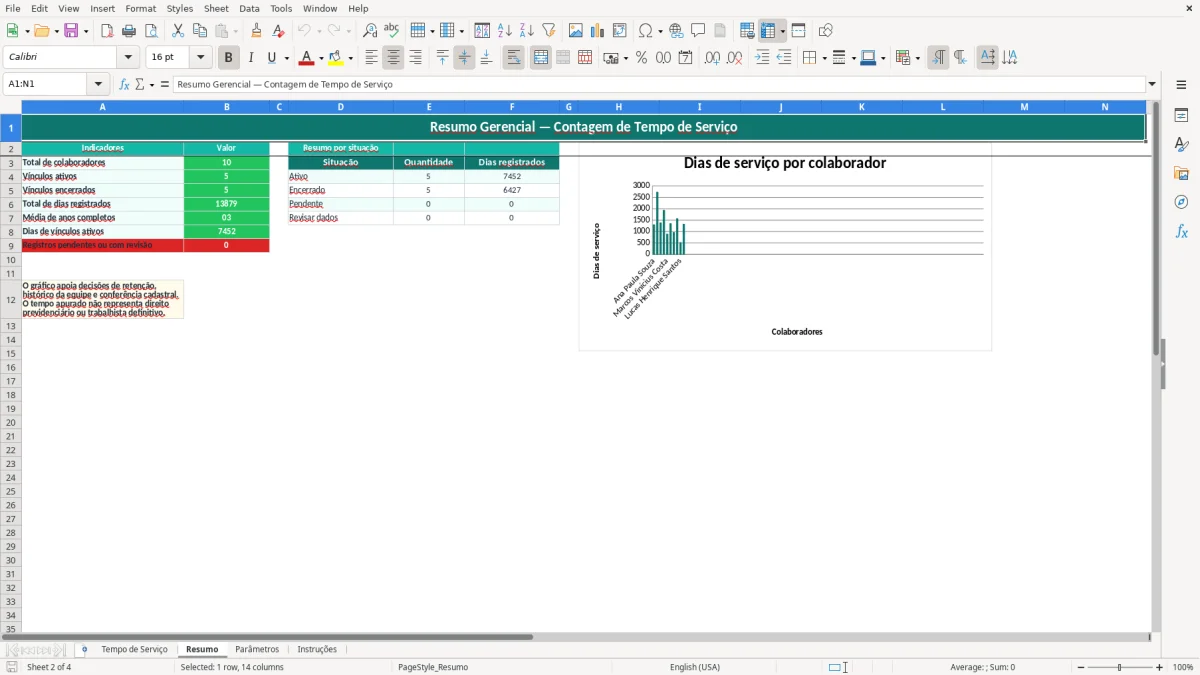Image resolution: width=1200 pixels, height=675 pixels.
Task: Click the Zoom Out minus button
Action: coord(1081,667)
